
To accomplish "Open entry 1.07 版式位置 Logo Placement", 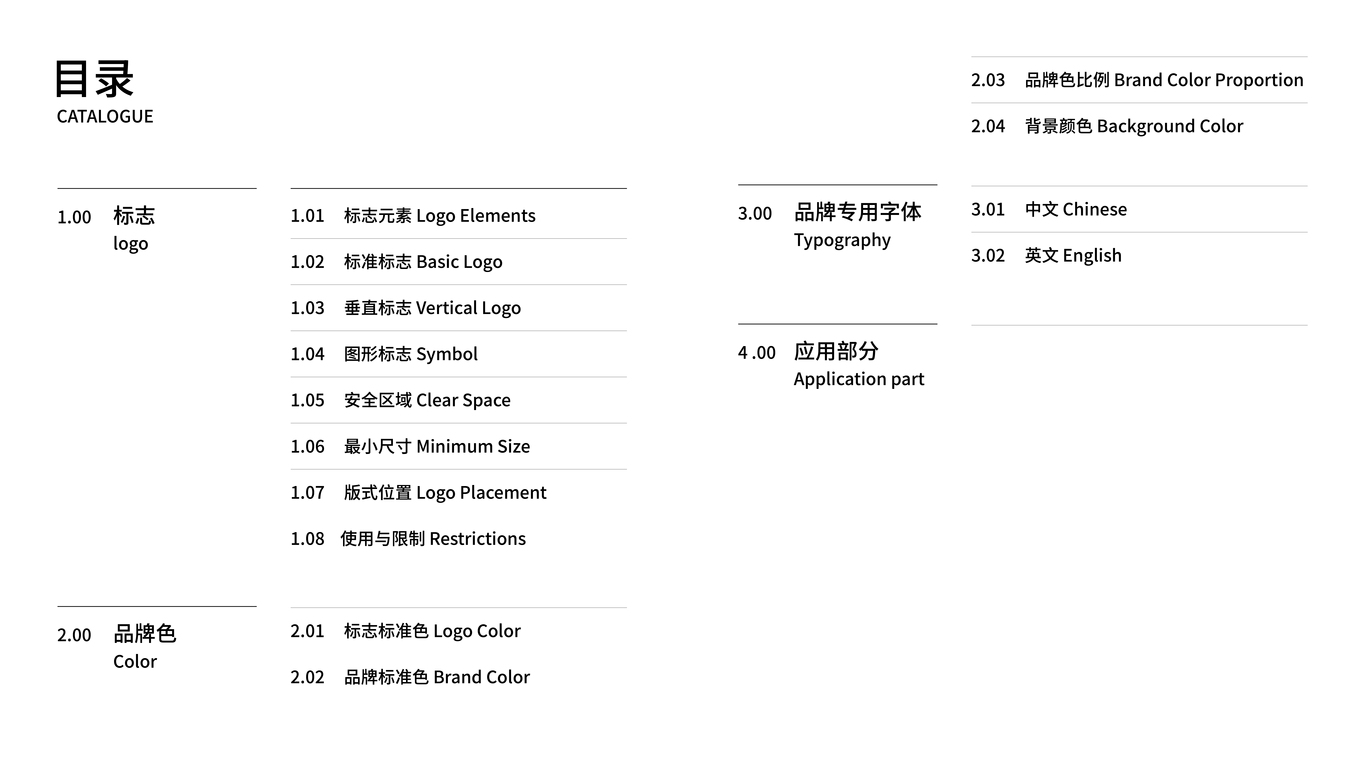I will click(x=418, y=492).
